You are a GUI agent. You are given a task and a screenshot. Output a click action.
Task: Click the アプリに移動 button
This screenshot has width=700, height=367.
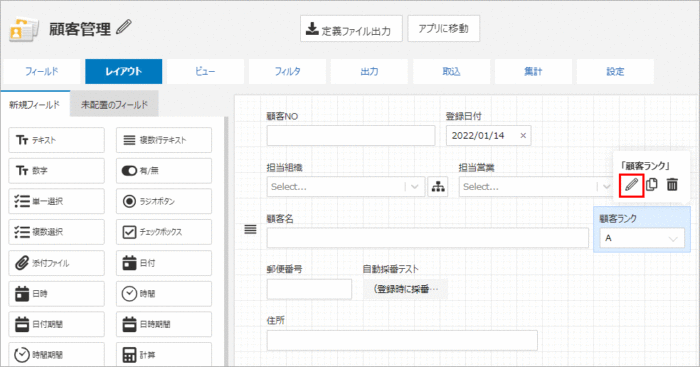click(443, 29)
